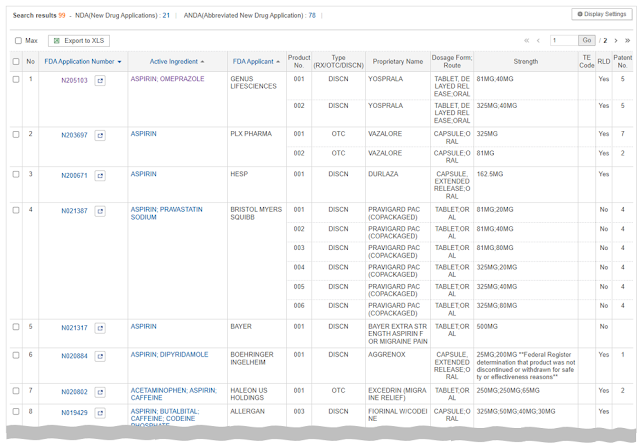Select the AGGRENOX proprietary name cell
The width and height of the screenshot is (640, 446).
(398, 366)
